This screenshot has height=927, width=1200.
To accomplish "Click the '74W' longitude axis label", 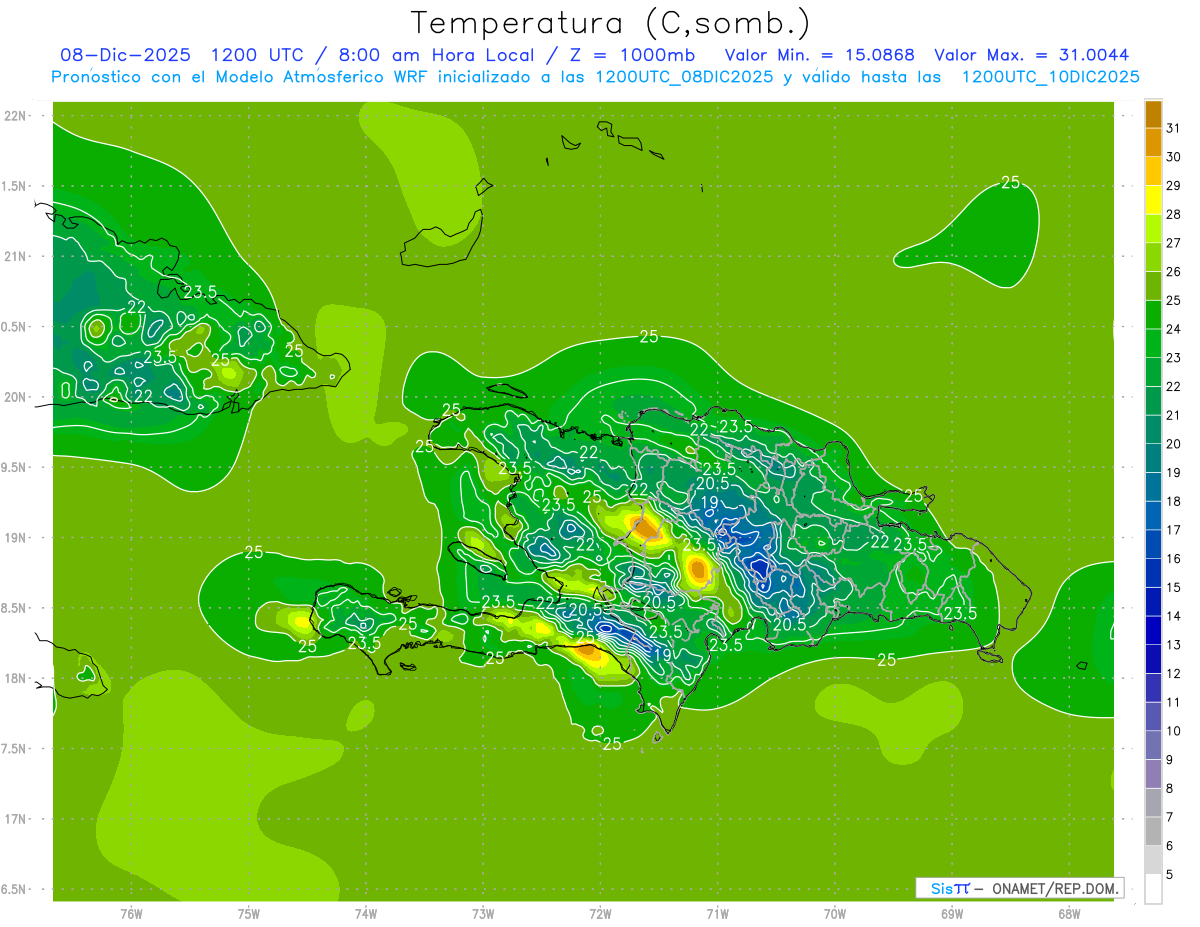I will (x=366, y=913).
